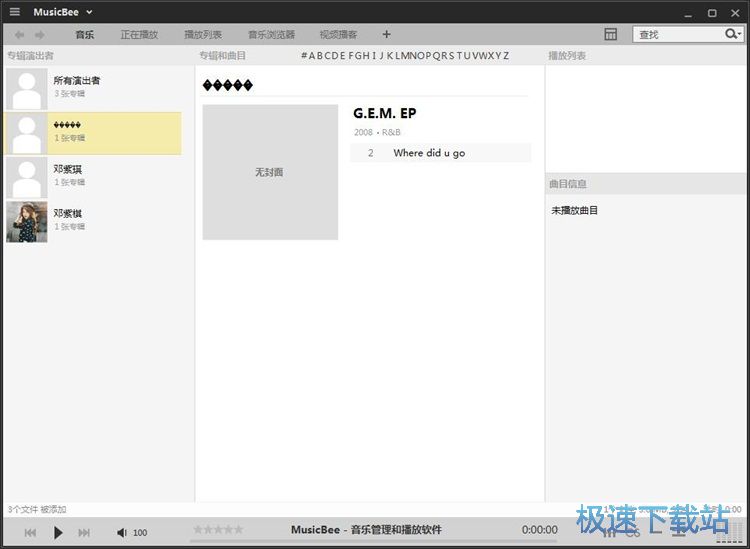Select artist 邓紫琪
750x549 pixels.
point(92,177)
